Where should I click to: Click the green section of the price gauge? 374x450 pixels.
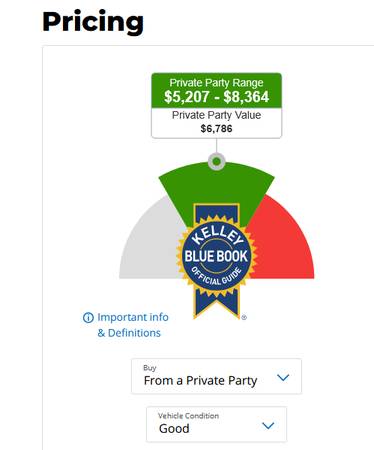[216, 185]
